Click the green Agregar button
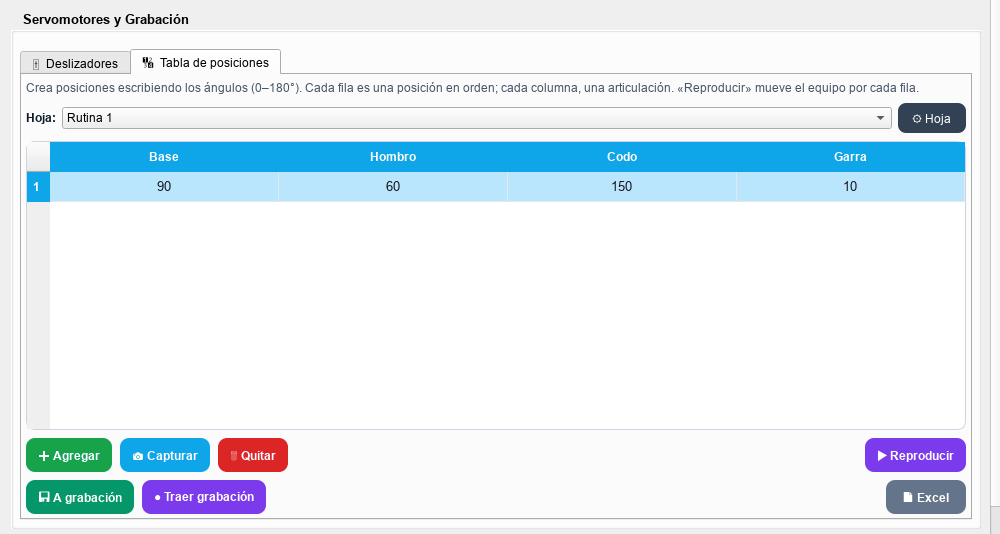Image resolution: width=1000 pixels, height=534 pixels. pos(69,456)
